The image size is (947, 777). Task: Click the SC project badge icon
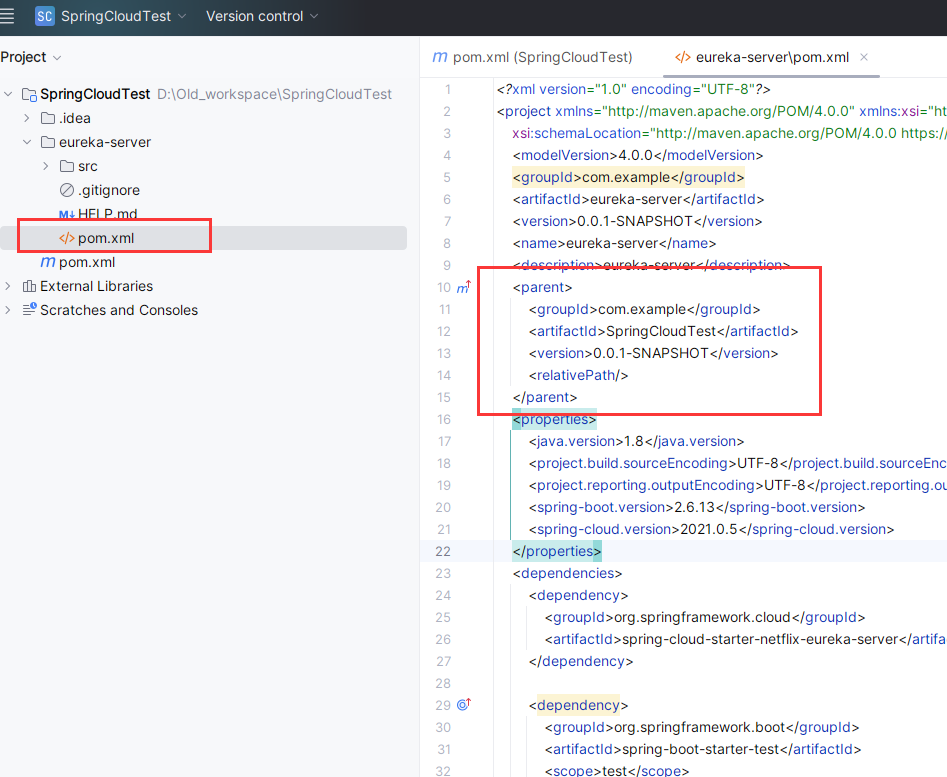click(x=44, y=16)
